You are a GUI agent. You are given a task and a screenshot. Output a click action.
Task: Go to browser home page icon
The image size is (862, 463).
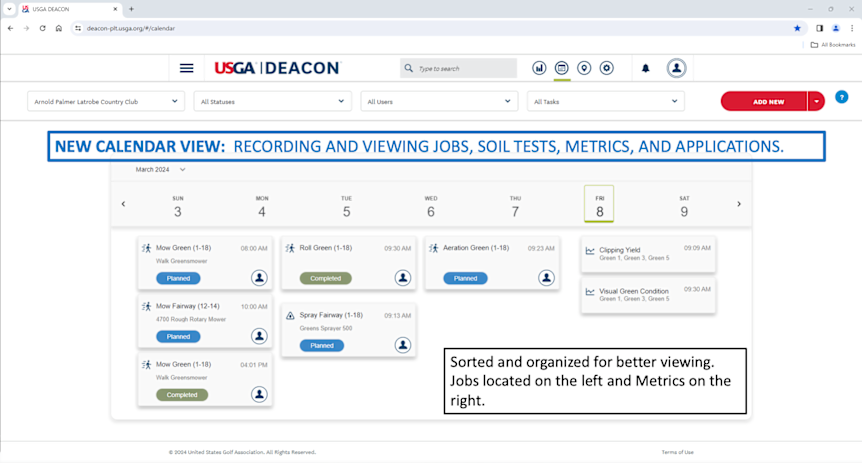pos(59,28)
